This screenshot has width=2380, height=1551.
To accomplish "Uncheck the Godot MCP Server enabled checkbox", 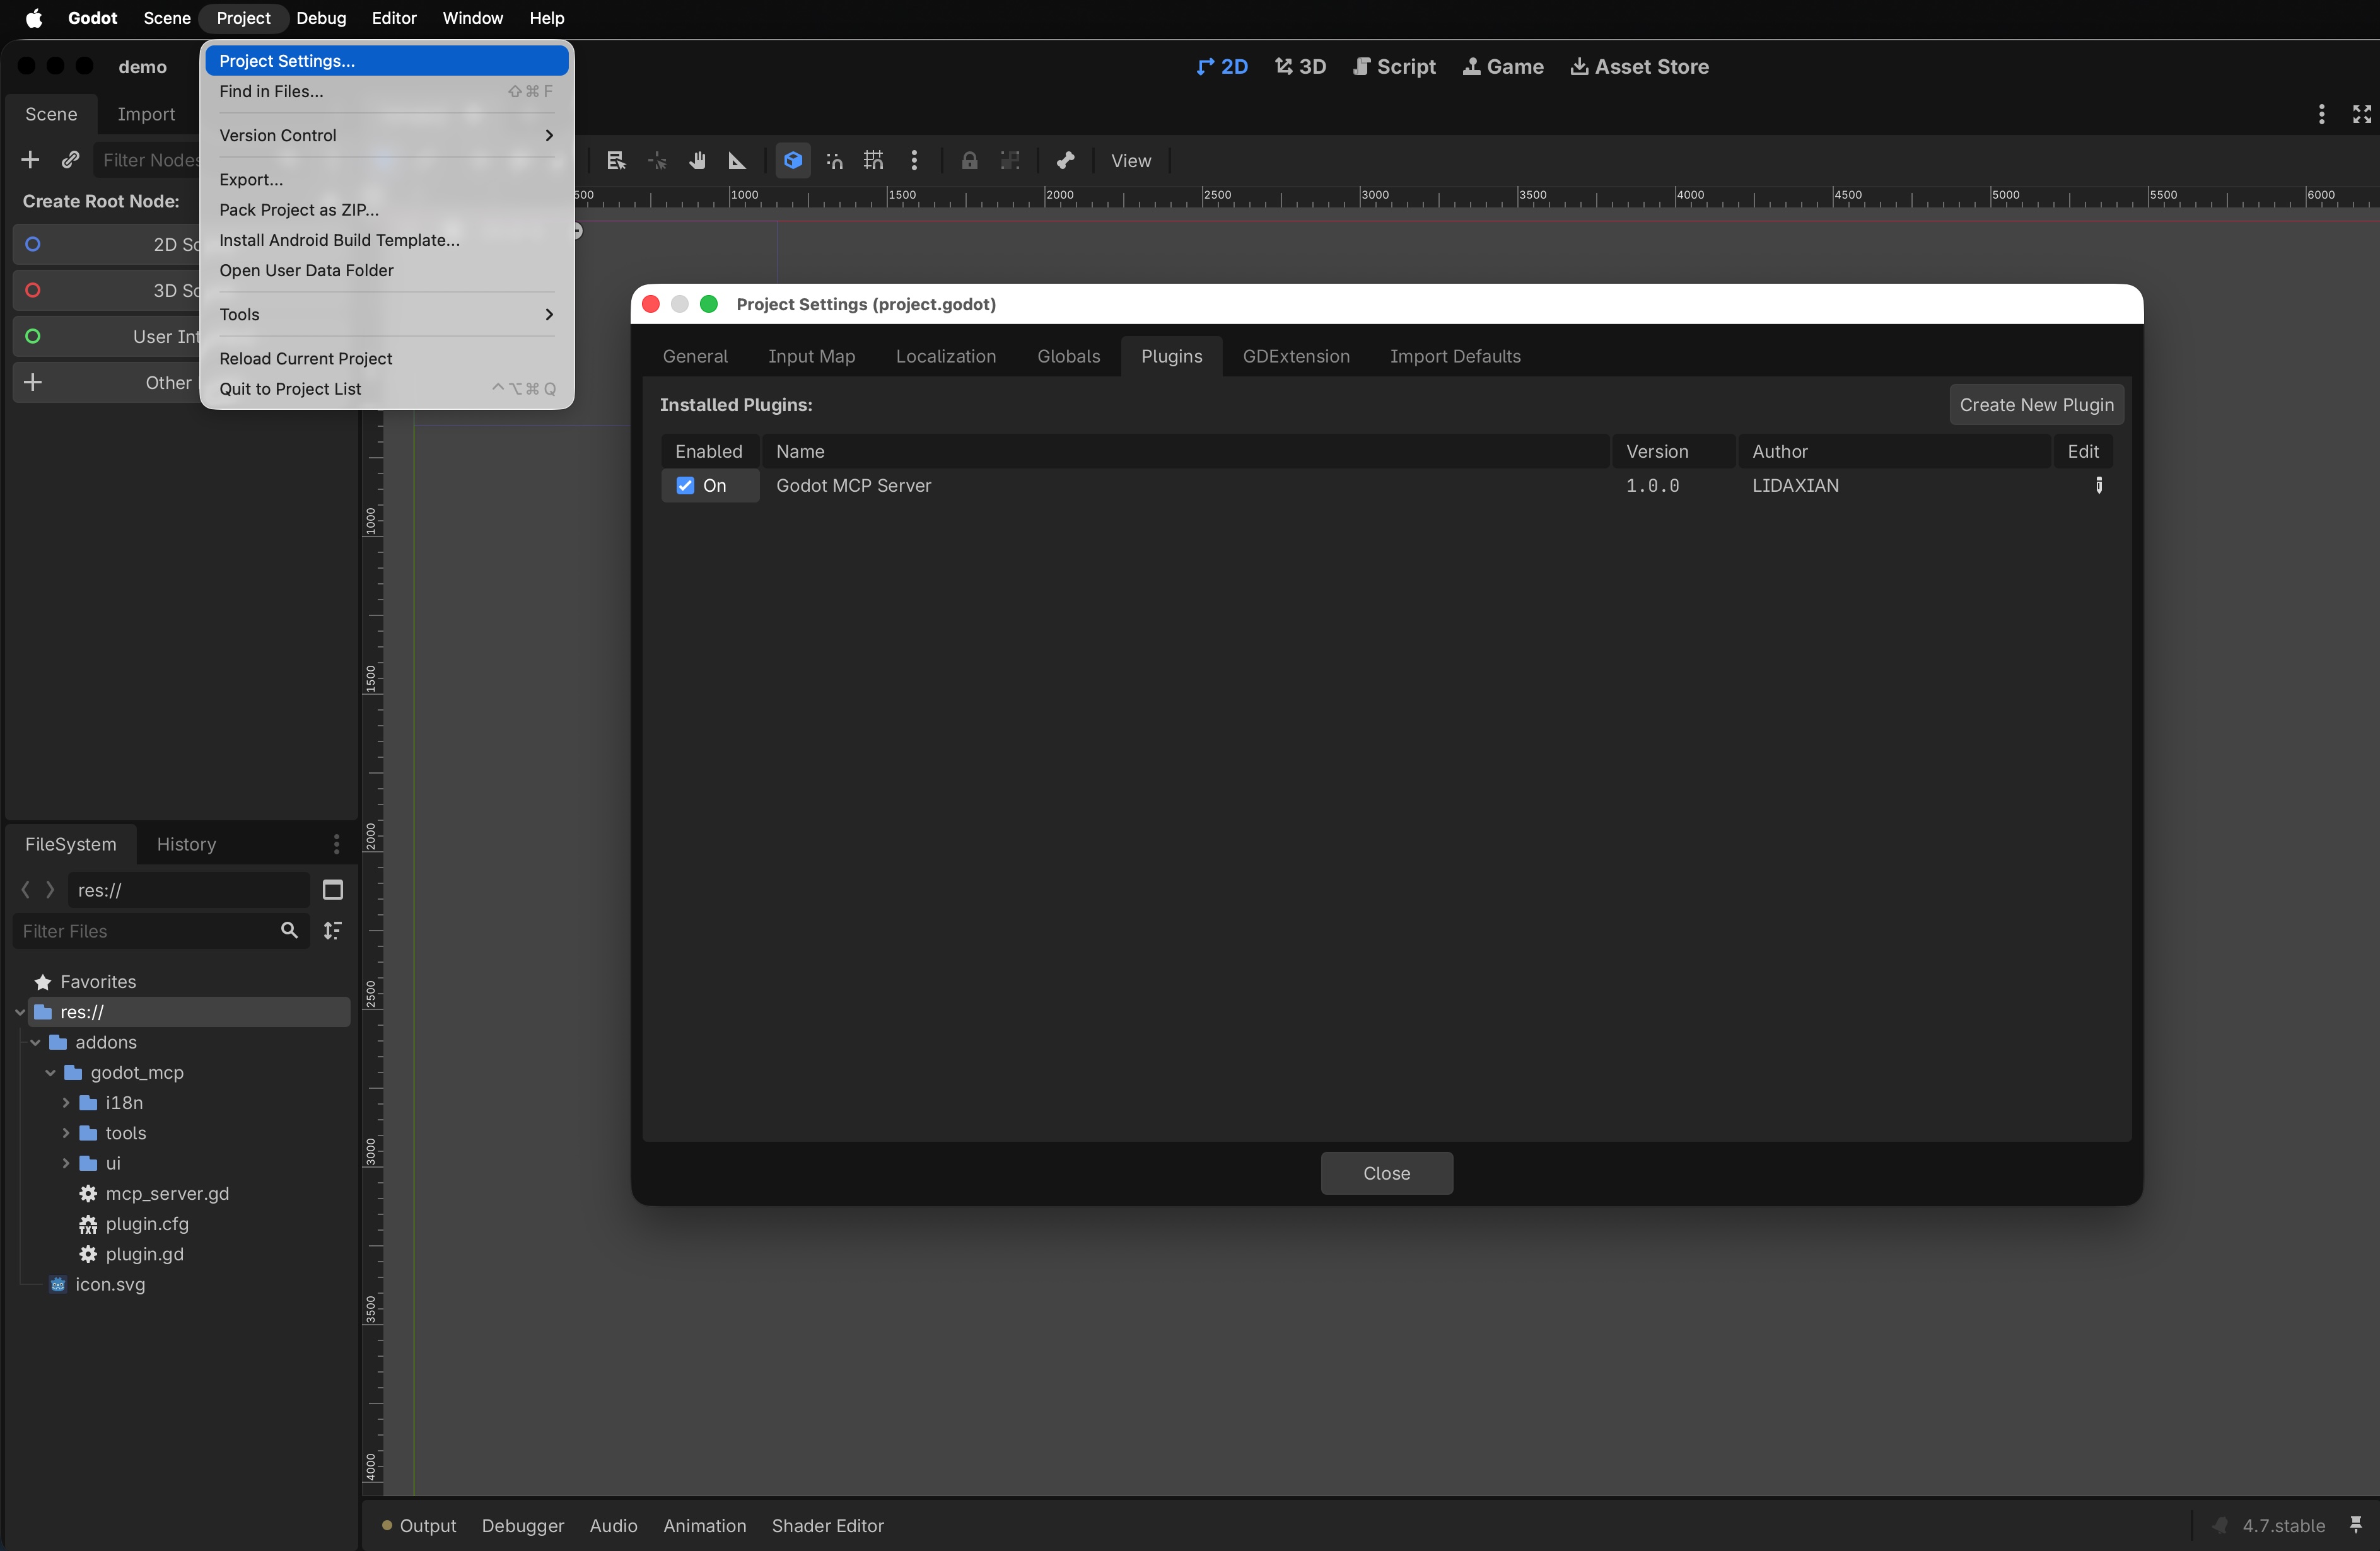I will tap(685, 485).
